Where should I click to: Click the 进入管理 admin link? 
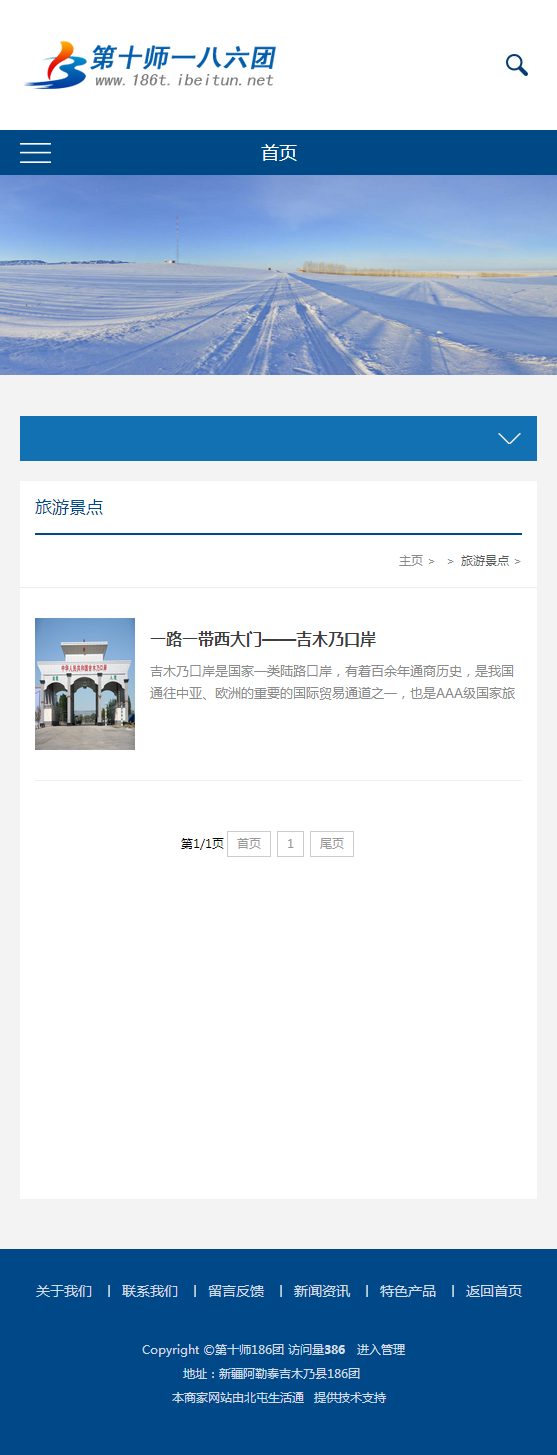tap(381, 1350)
